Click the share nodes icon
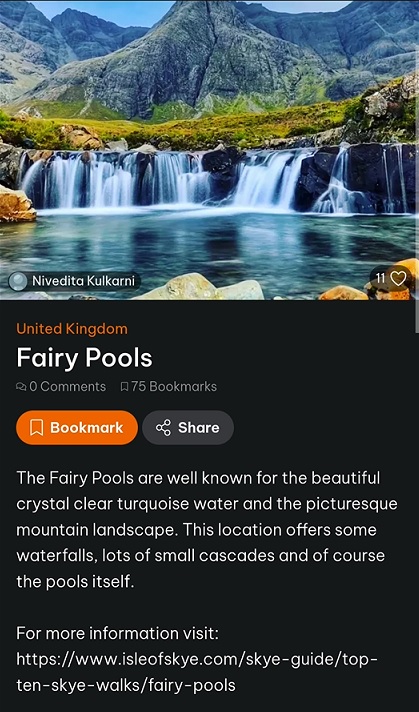This screenshot has width=419, height=712. coord(163,428)
